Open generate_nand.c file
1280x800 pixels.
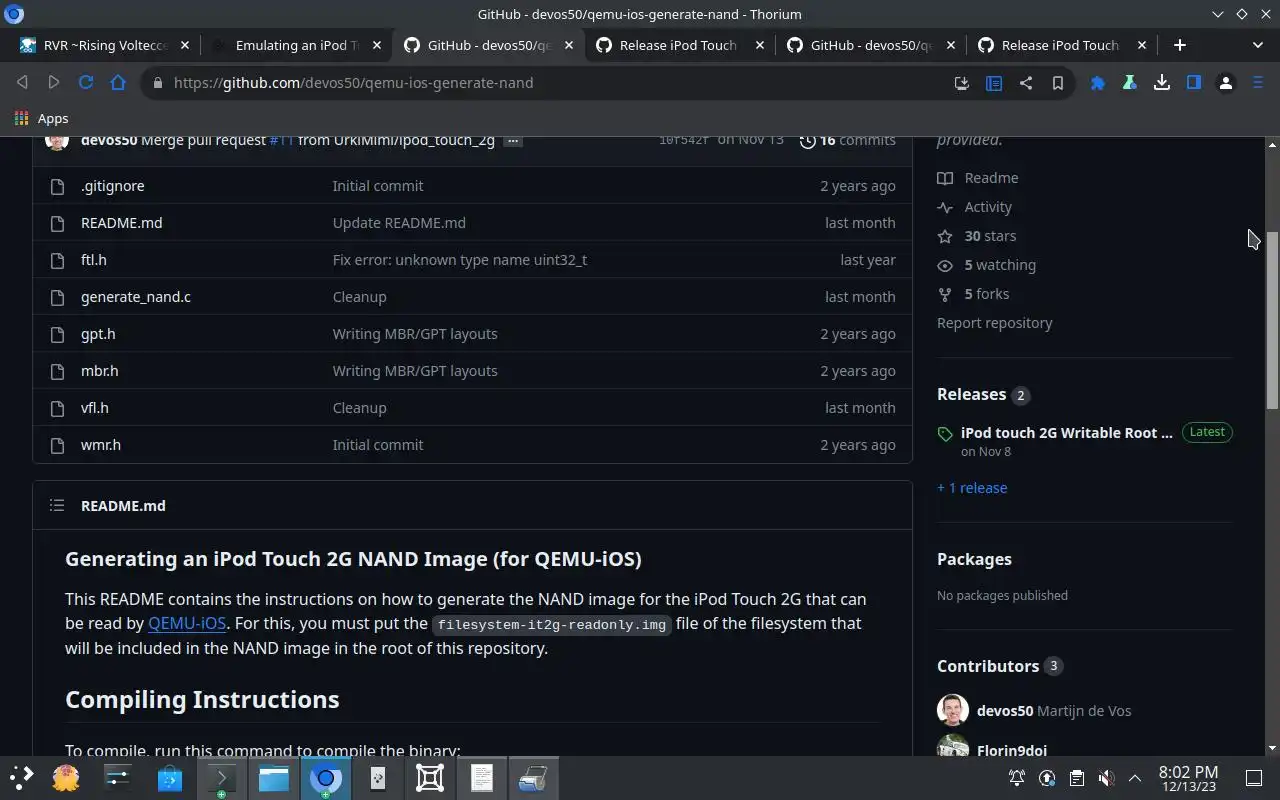tap(135, 297)
